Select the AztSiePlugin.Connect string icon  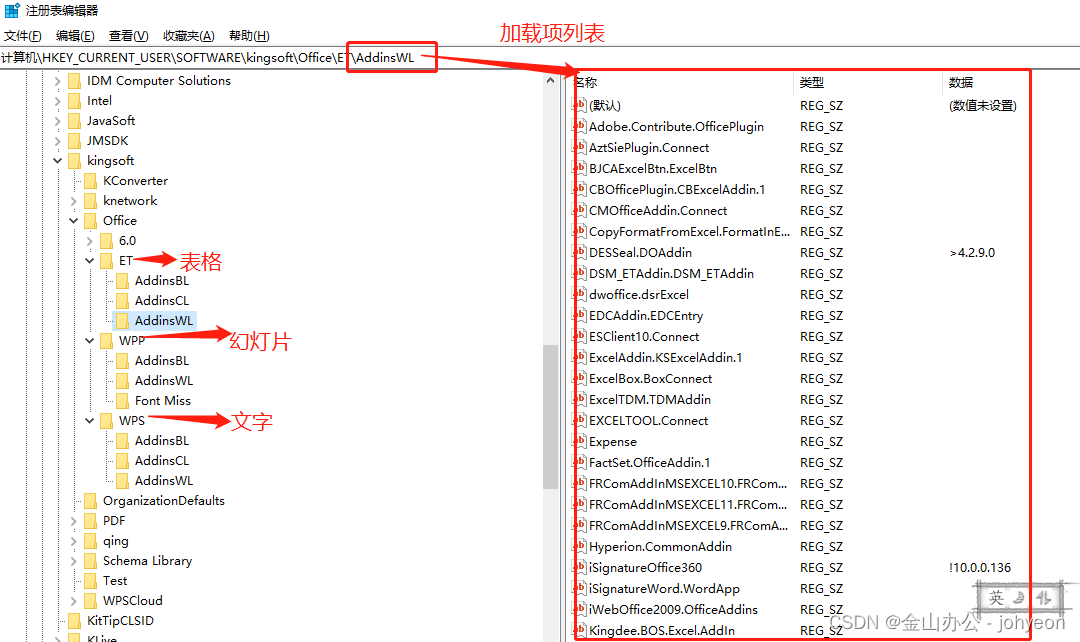point(580,147)
